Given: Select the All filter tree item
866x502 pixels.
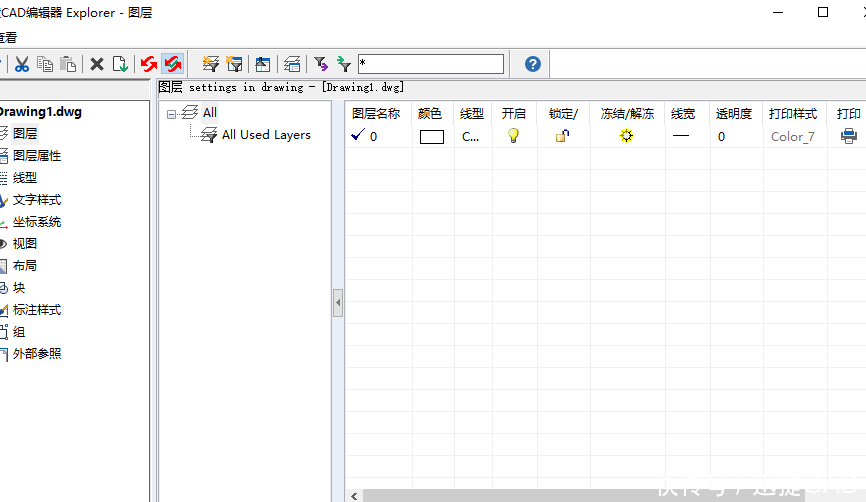Looking at the screenshot, I should 210,113.
